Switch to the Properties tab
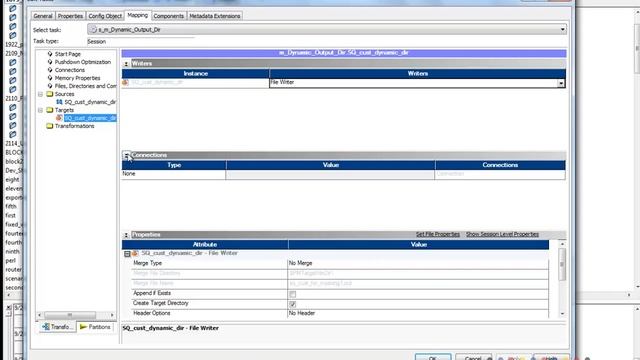 tap(70, 16)
